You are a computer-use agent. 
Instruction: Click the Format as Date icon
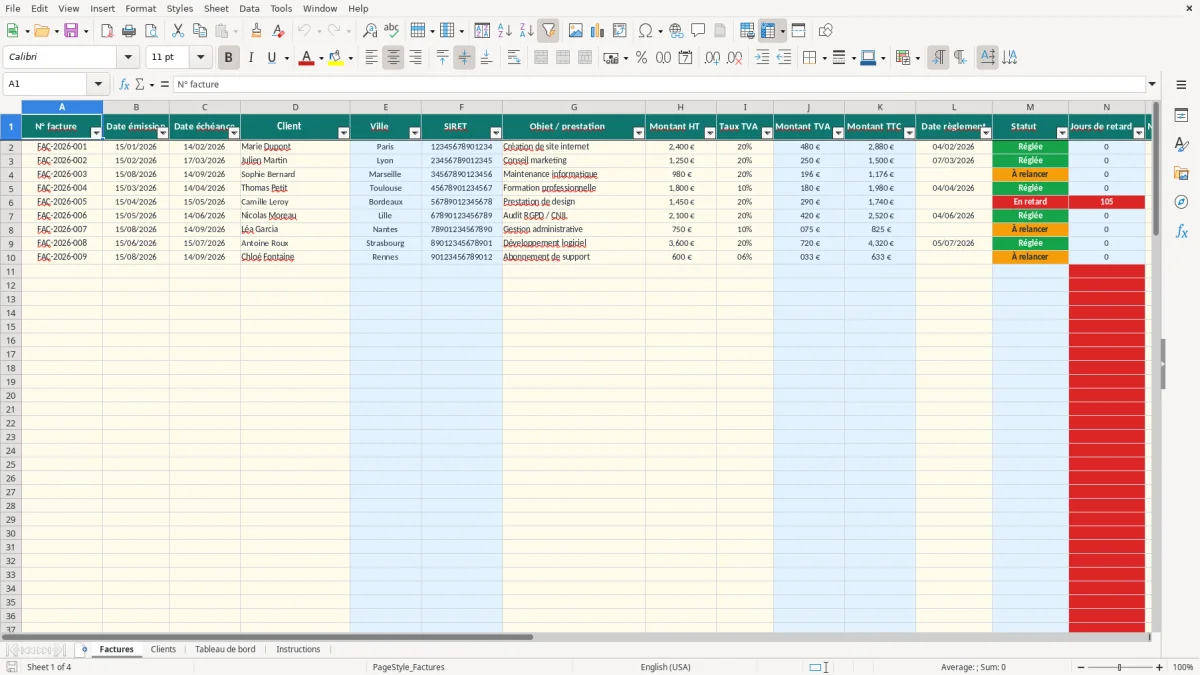point(685,58)
